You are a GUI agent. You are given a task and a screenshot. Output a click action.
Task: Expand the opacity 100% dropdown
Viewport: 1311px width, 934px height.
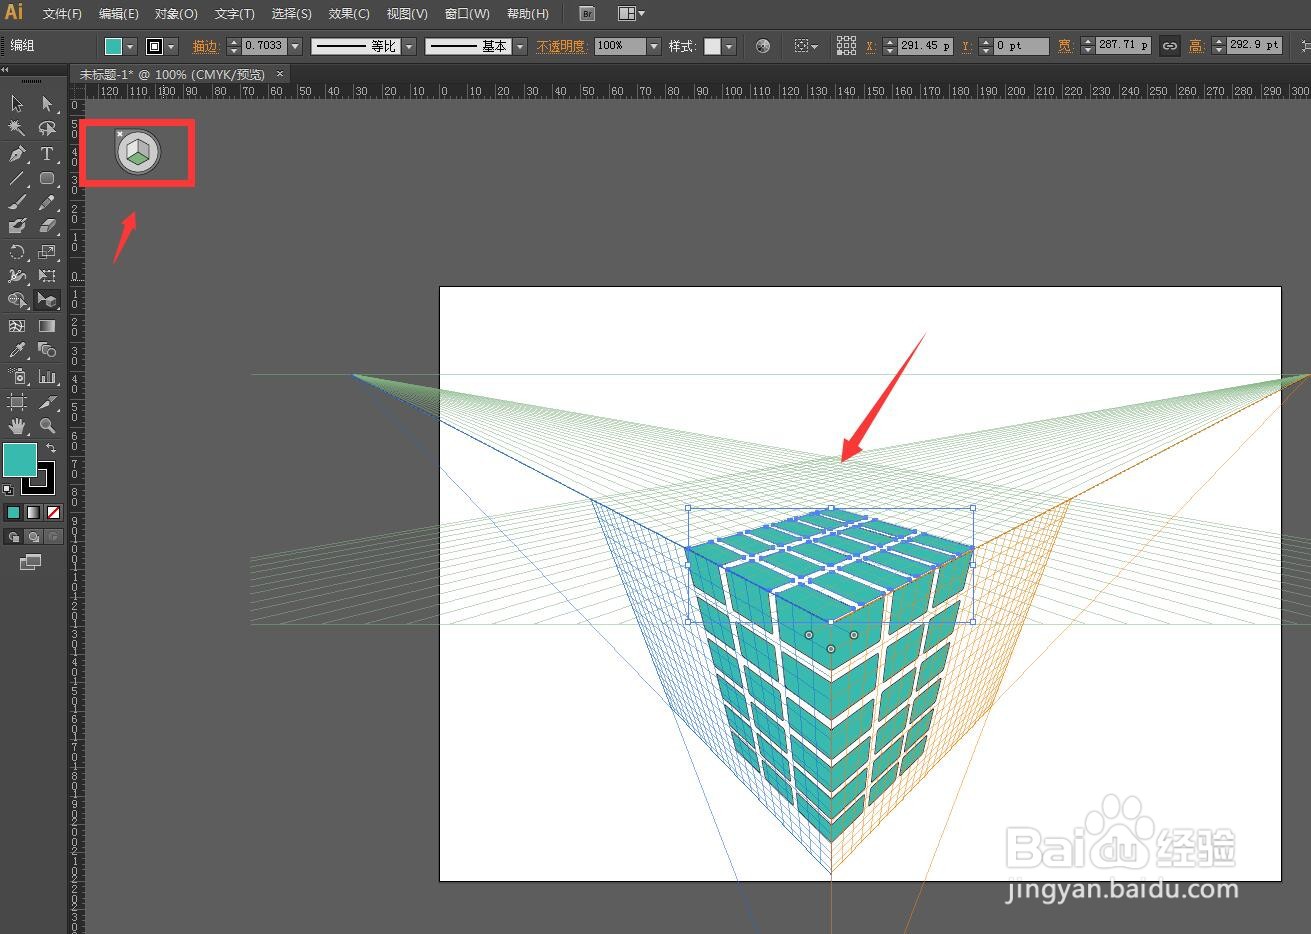point(654,46)
